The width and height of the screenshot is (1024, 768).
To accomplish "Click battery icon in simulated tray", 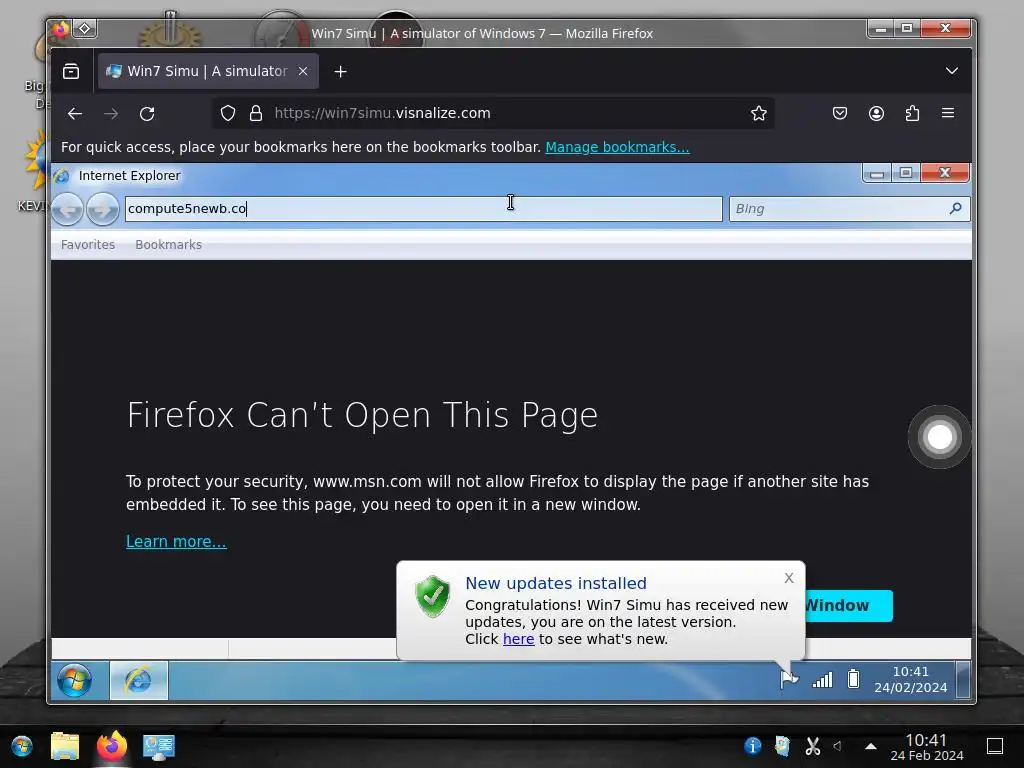I will (853, 679).
